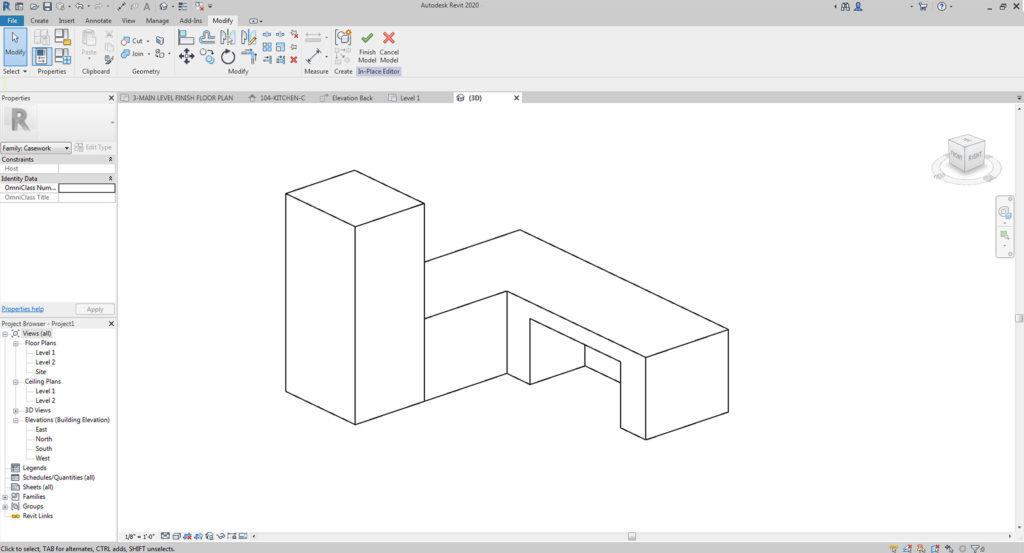Screen dimensions: 1024x553
Task: Toggle Visual Style in view control bar
Action: click(176, 536)
